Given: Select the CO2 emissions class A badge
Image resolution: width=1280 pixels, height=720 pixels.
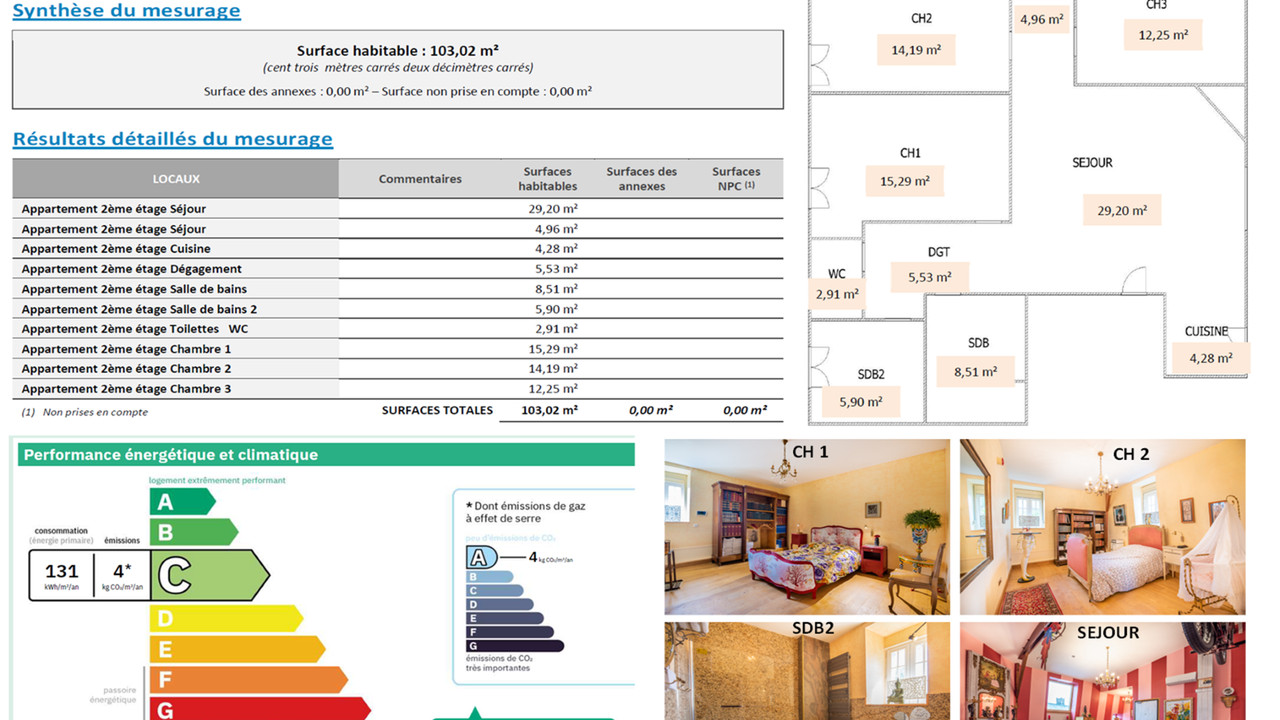Looking at the screenshot, I should 481,558.
